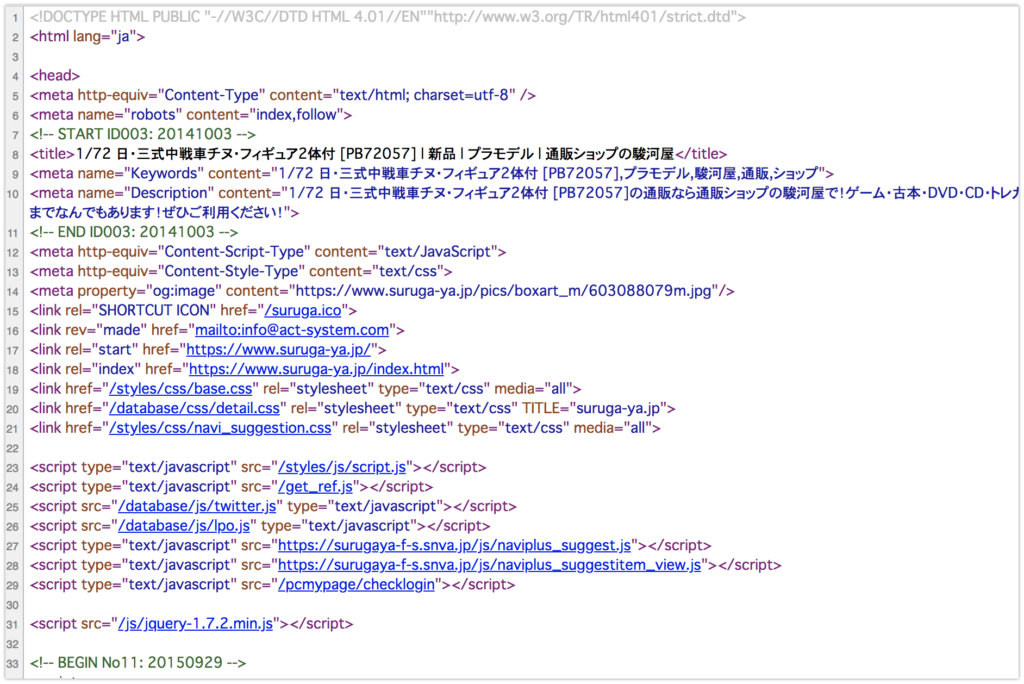Click line number 8 in the gutter
Screen dimensions: 1024x684
[x=15, y=155]
